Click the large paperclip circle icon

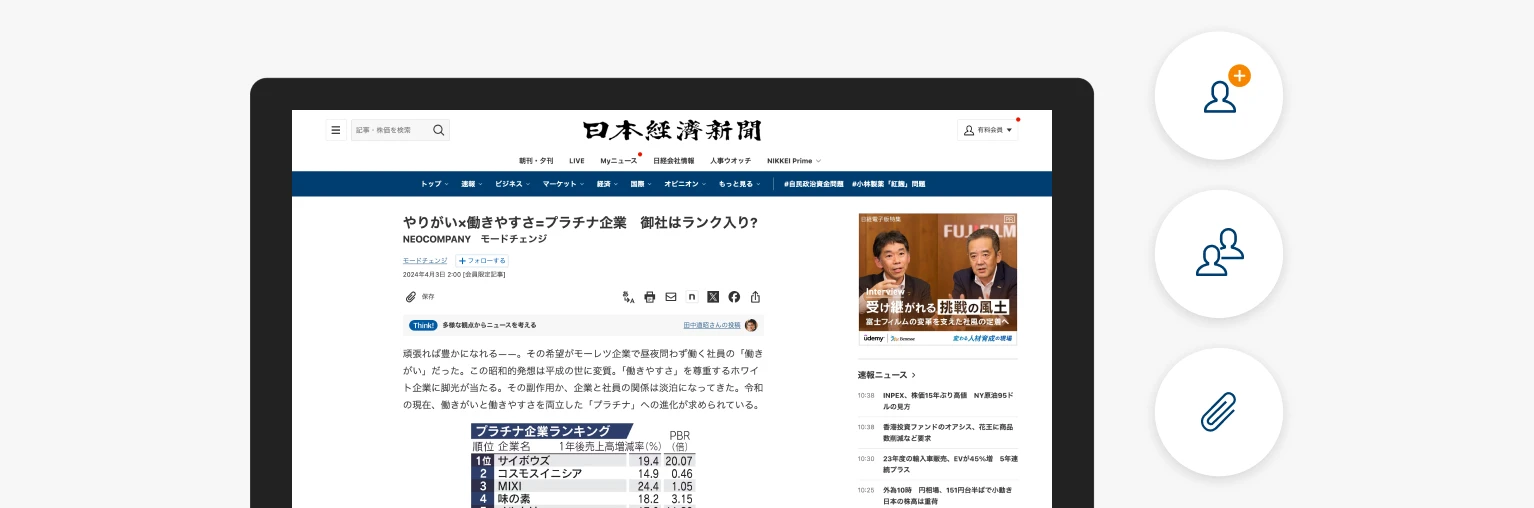click(1218, 412)
